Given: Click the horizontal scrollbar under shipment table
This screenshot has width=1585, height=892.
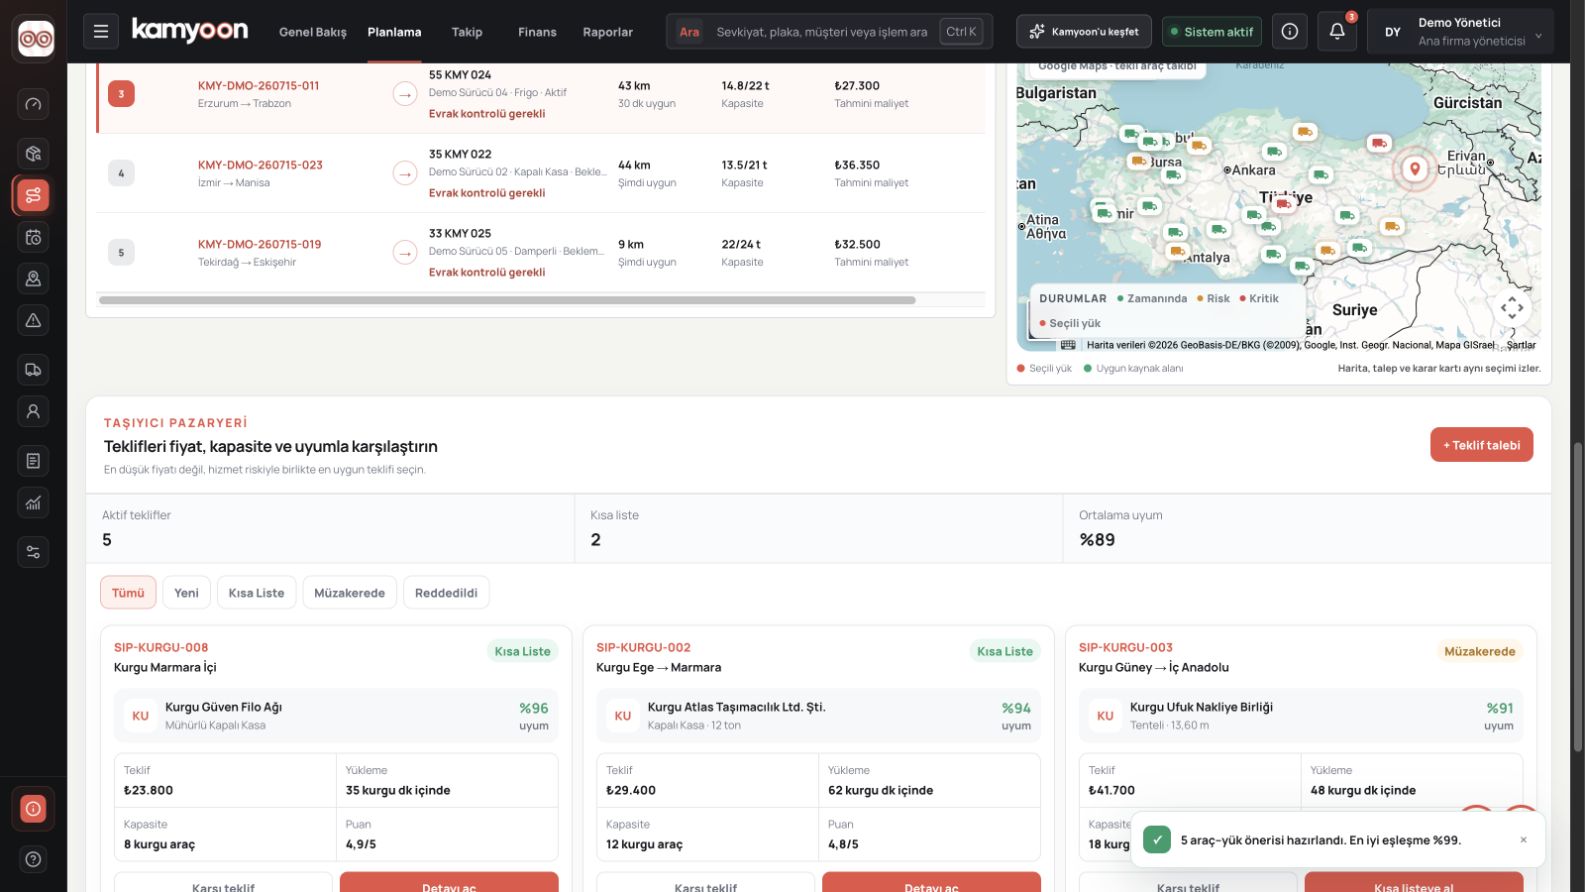Looking at the screenshot, I should coord(507,300).
